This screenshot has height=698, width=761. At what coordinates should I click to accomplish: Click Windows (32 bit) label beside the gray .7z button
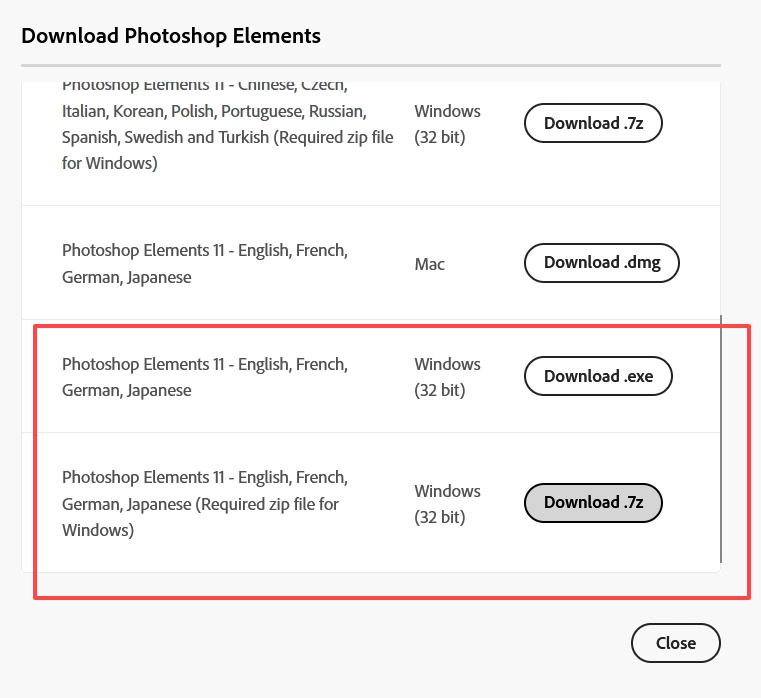click(447, 504)
